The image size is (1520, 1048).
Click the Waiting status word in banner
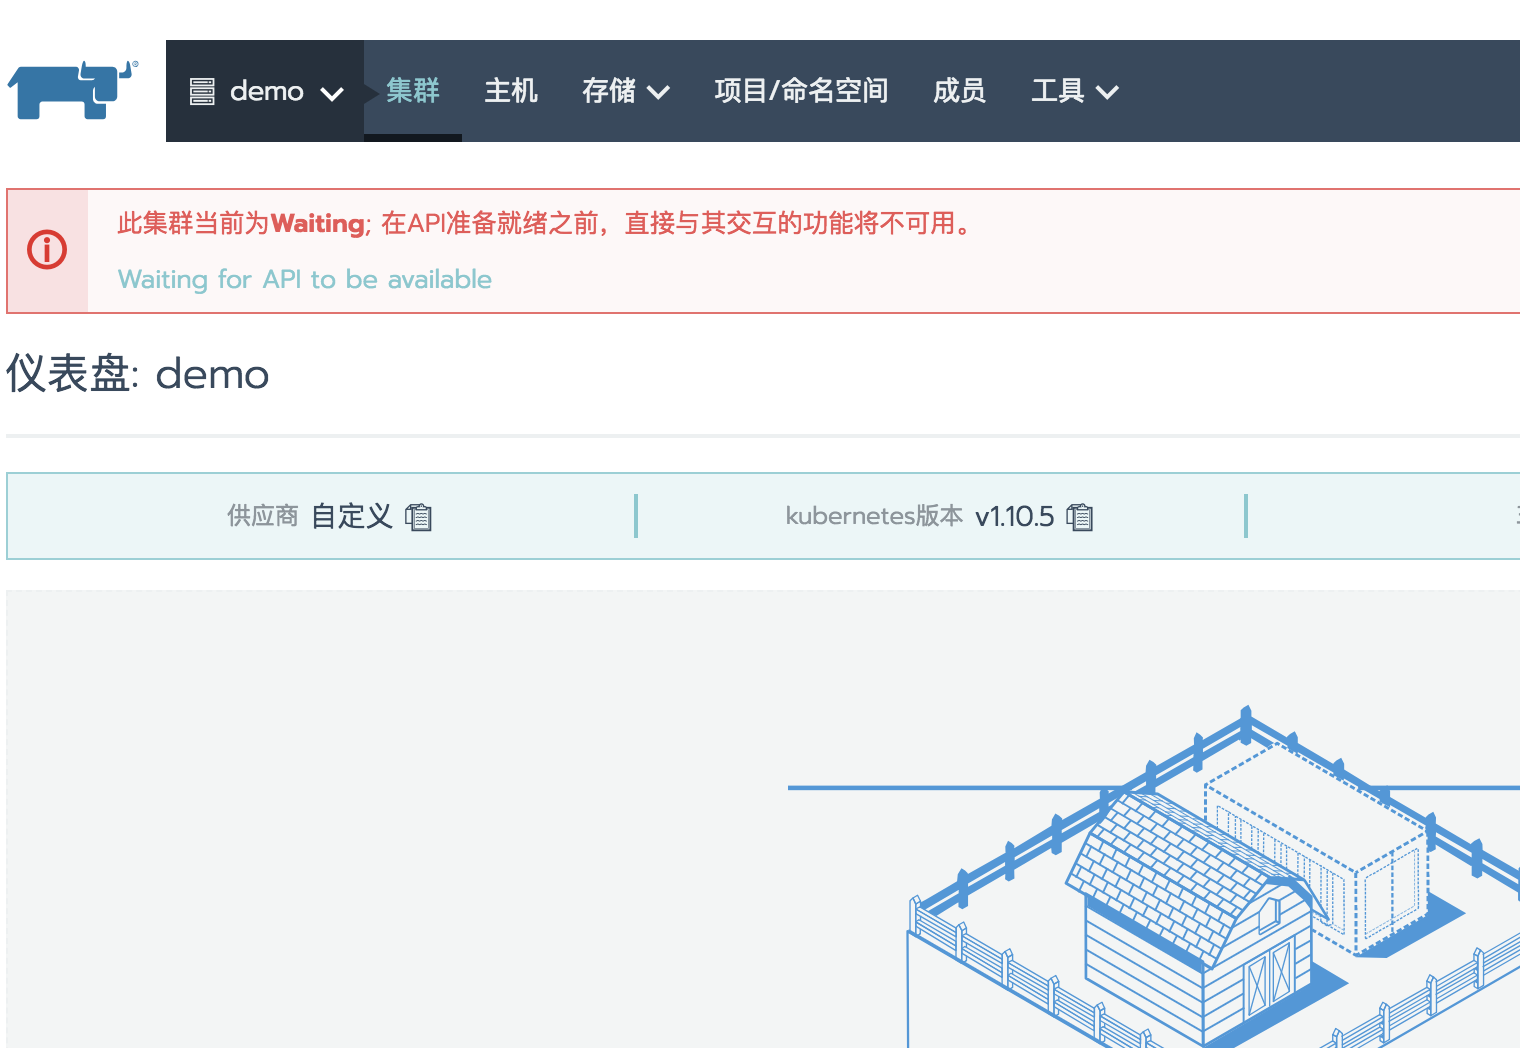317,223
